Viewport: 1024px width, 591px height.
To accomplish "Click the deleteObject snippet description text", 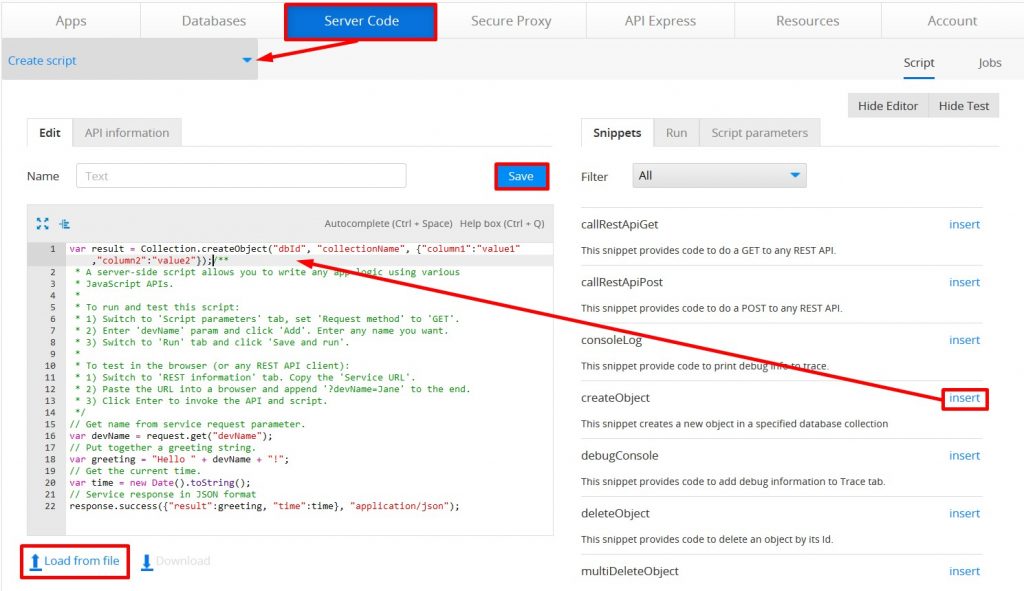I will [707, 539].
